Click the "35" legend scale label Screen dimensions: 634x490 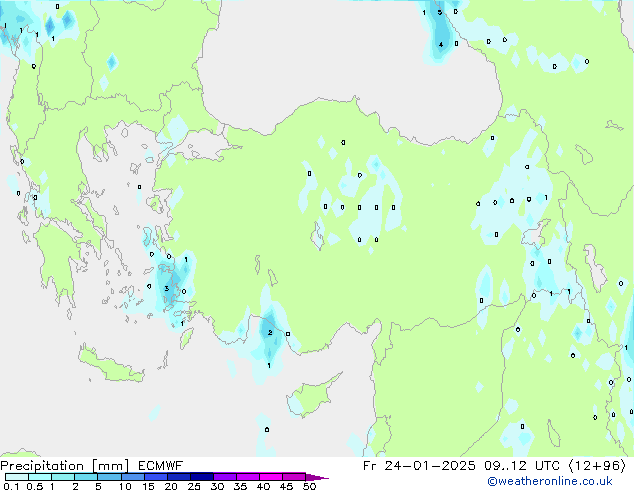240,486
